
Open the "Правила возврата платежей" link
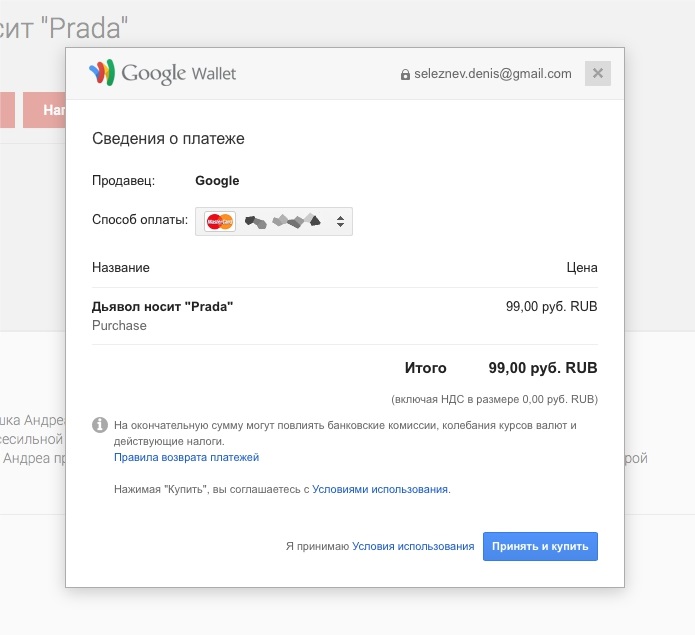187,457
